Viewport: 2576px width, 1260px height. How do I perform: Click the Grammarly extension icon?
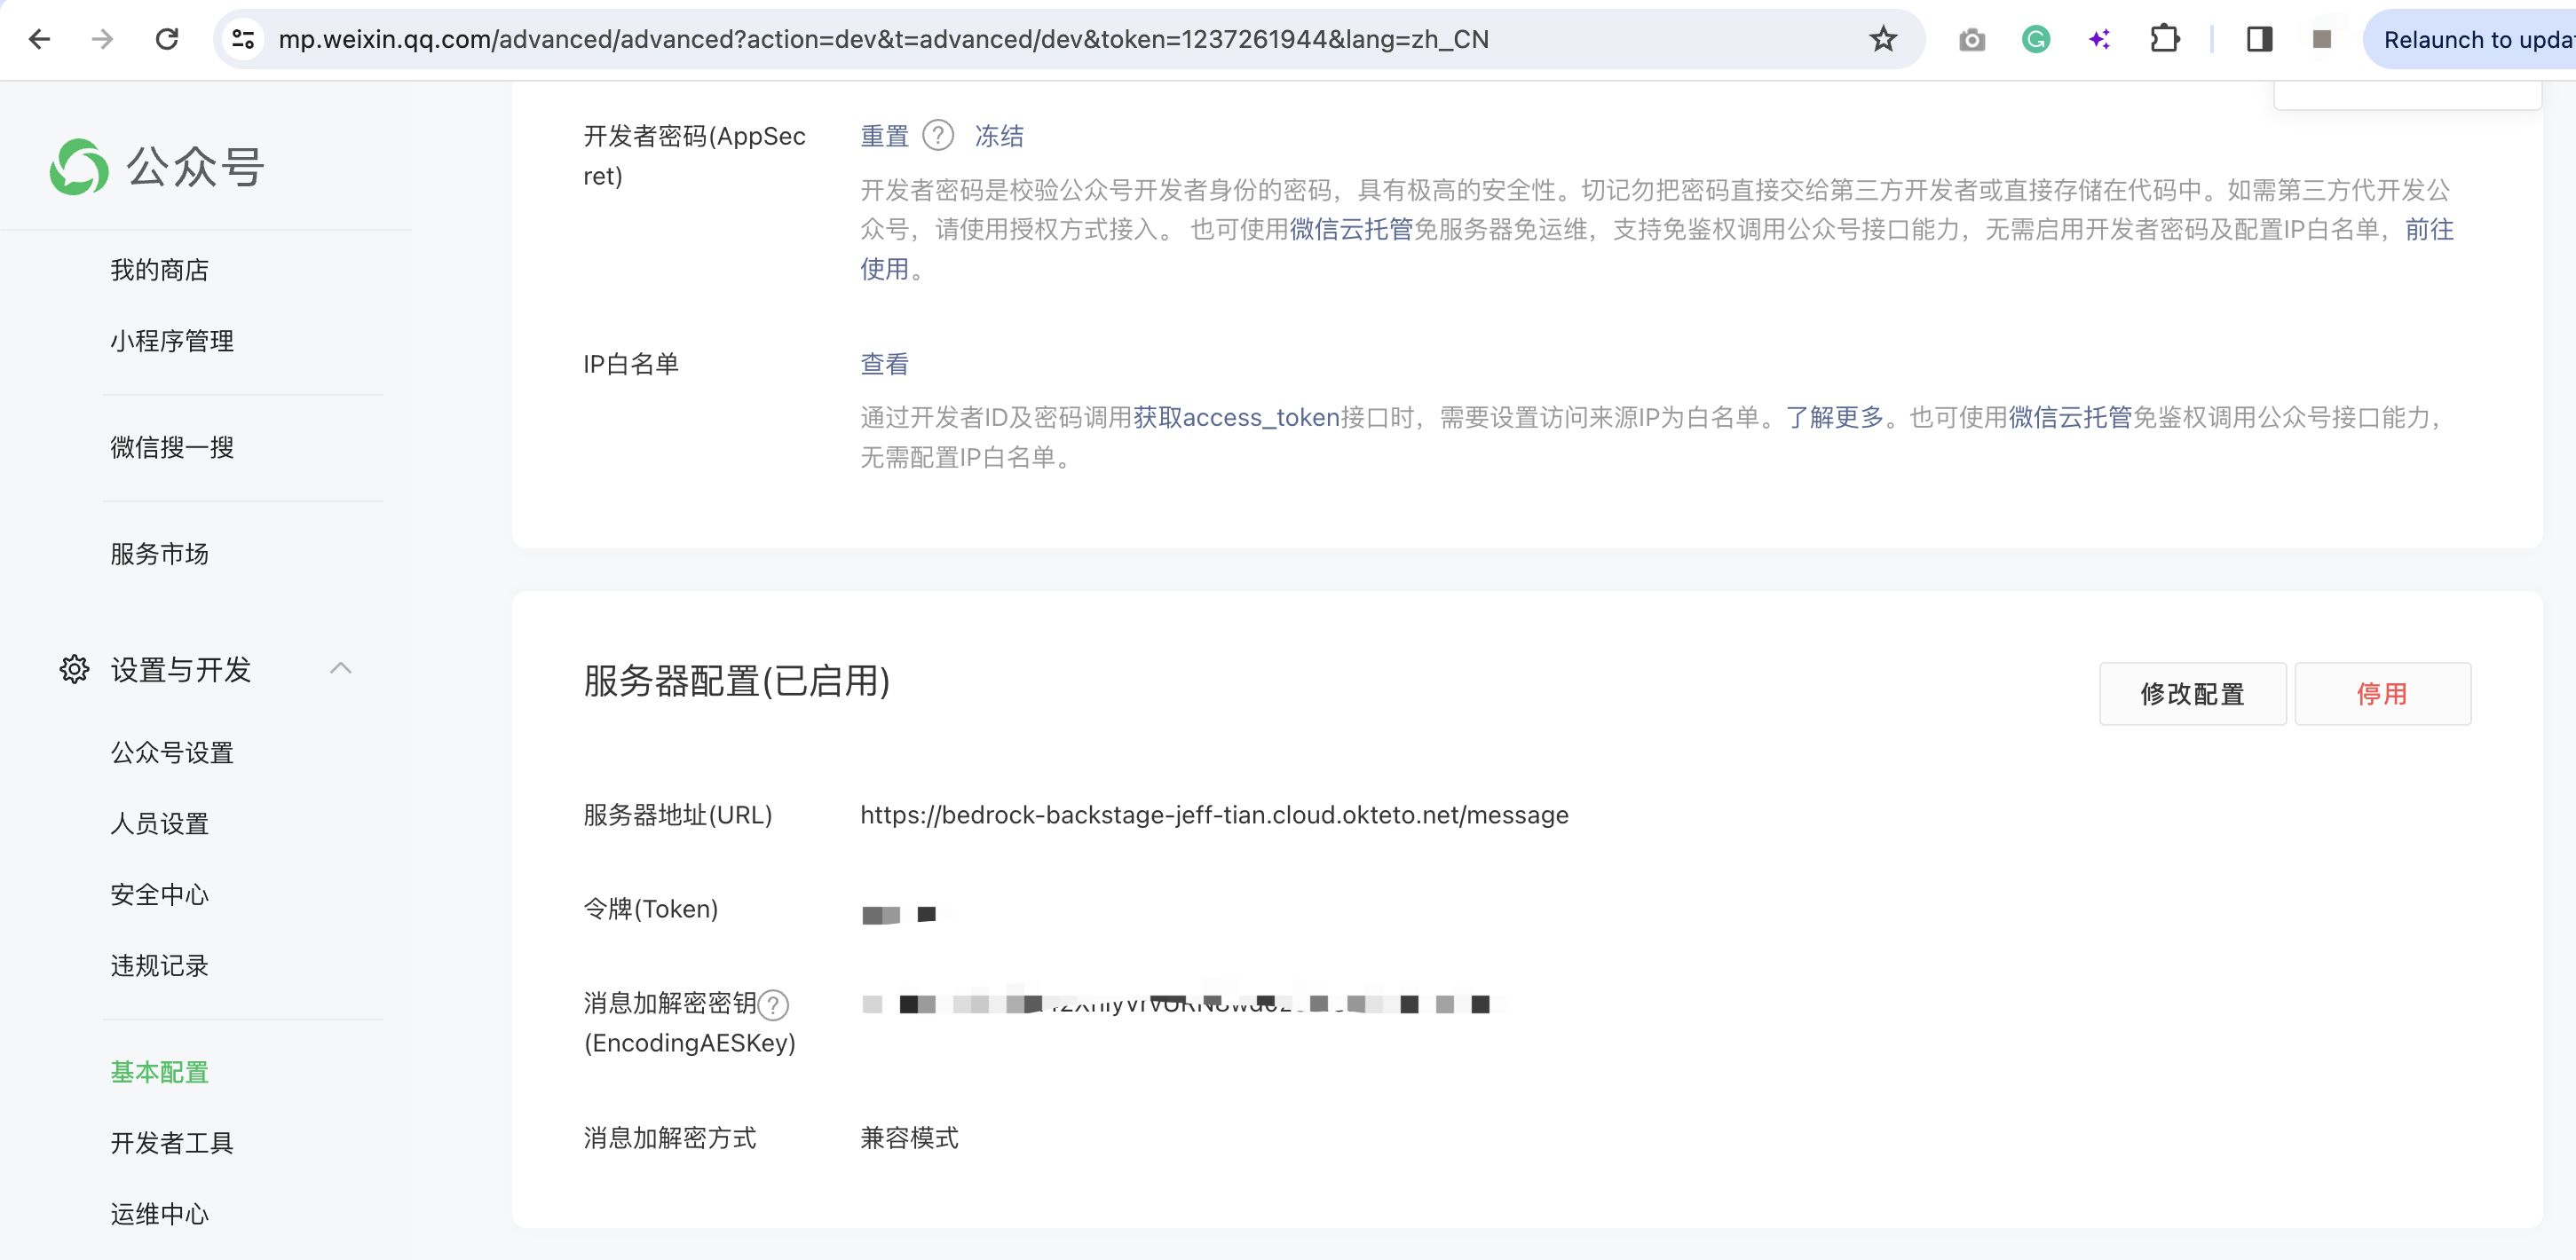2035,39
